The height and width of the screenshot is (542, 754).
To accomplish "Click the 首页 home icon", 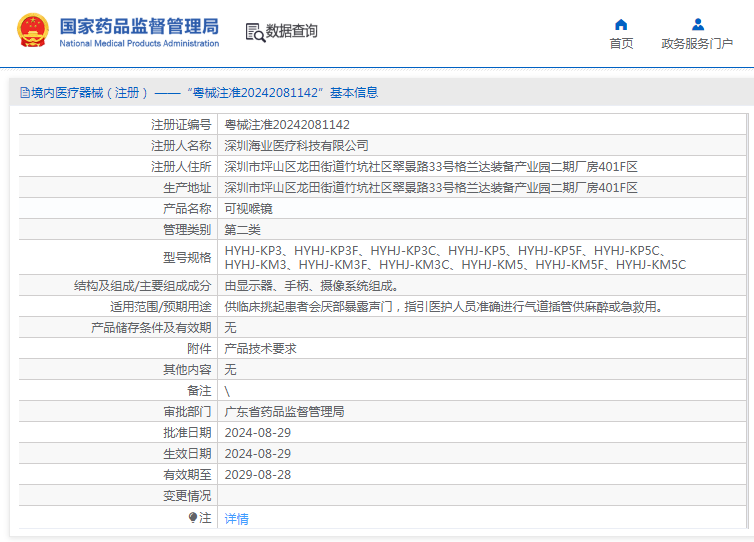I will point(621,25).
